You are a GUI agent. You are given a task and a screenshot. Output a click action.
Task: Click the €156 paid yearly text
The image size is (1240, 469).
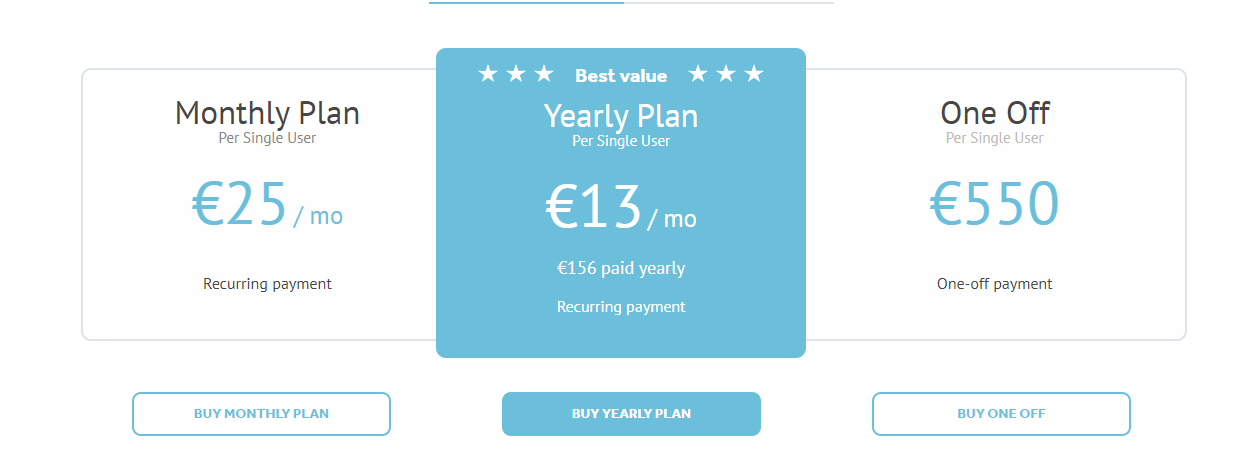click(621, 268)
